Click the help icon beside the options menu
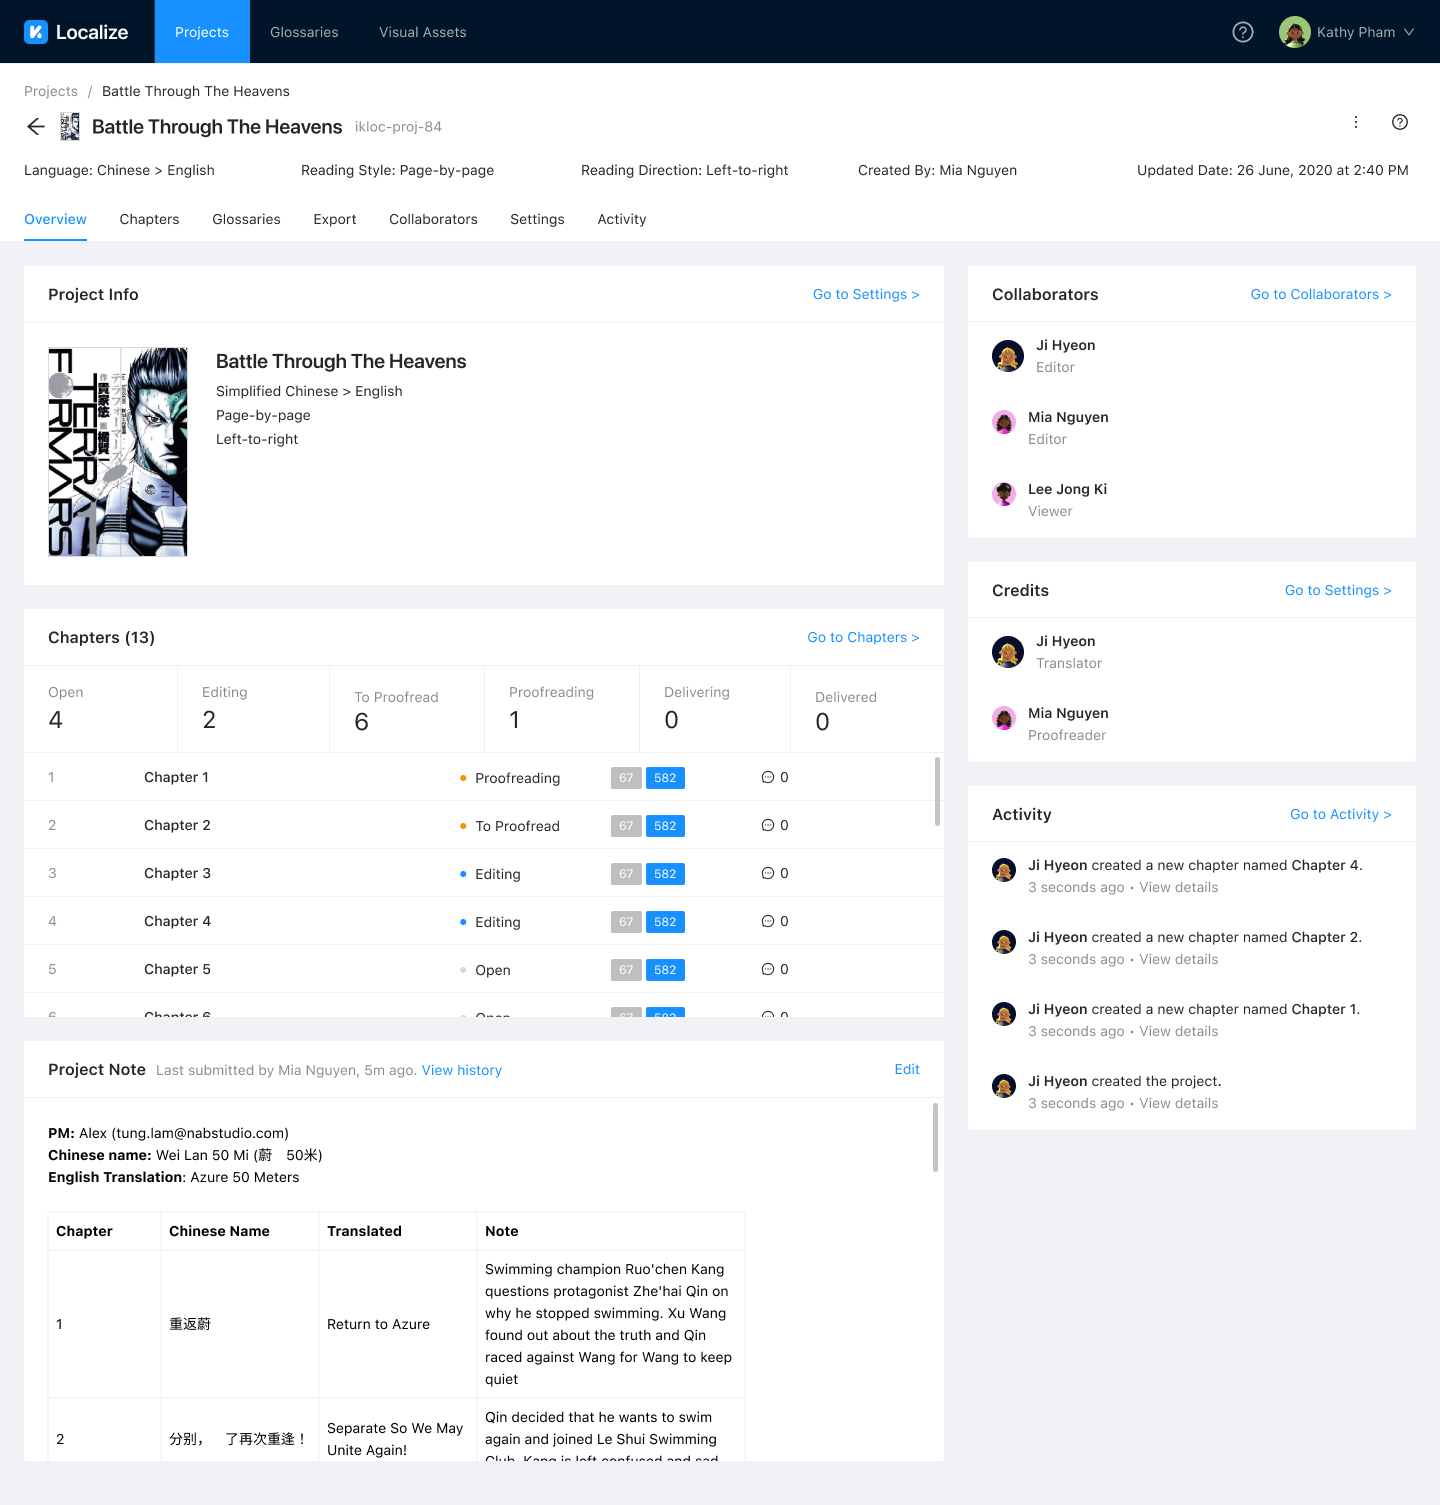The height and width of the screenshot is (1505, 1440). click(1400, 122)
